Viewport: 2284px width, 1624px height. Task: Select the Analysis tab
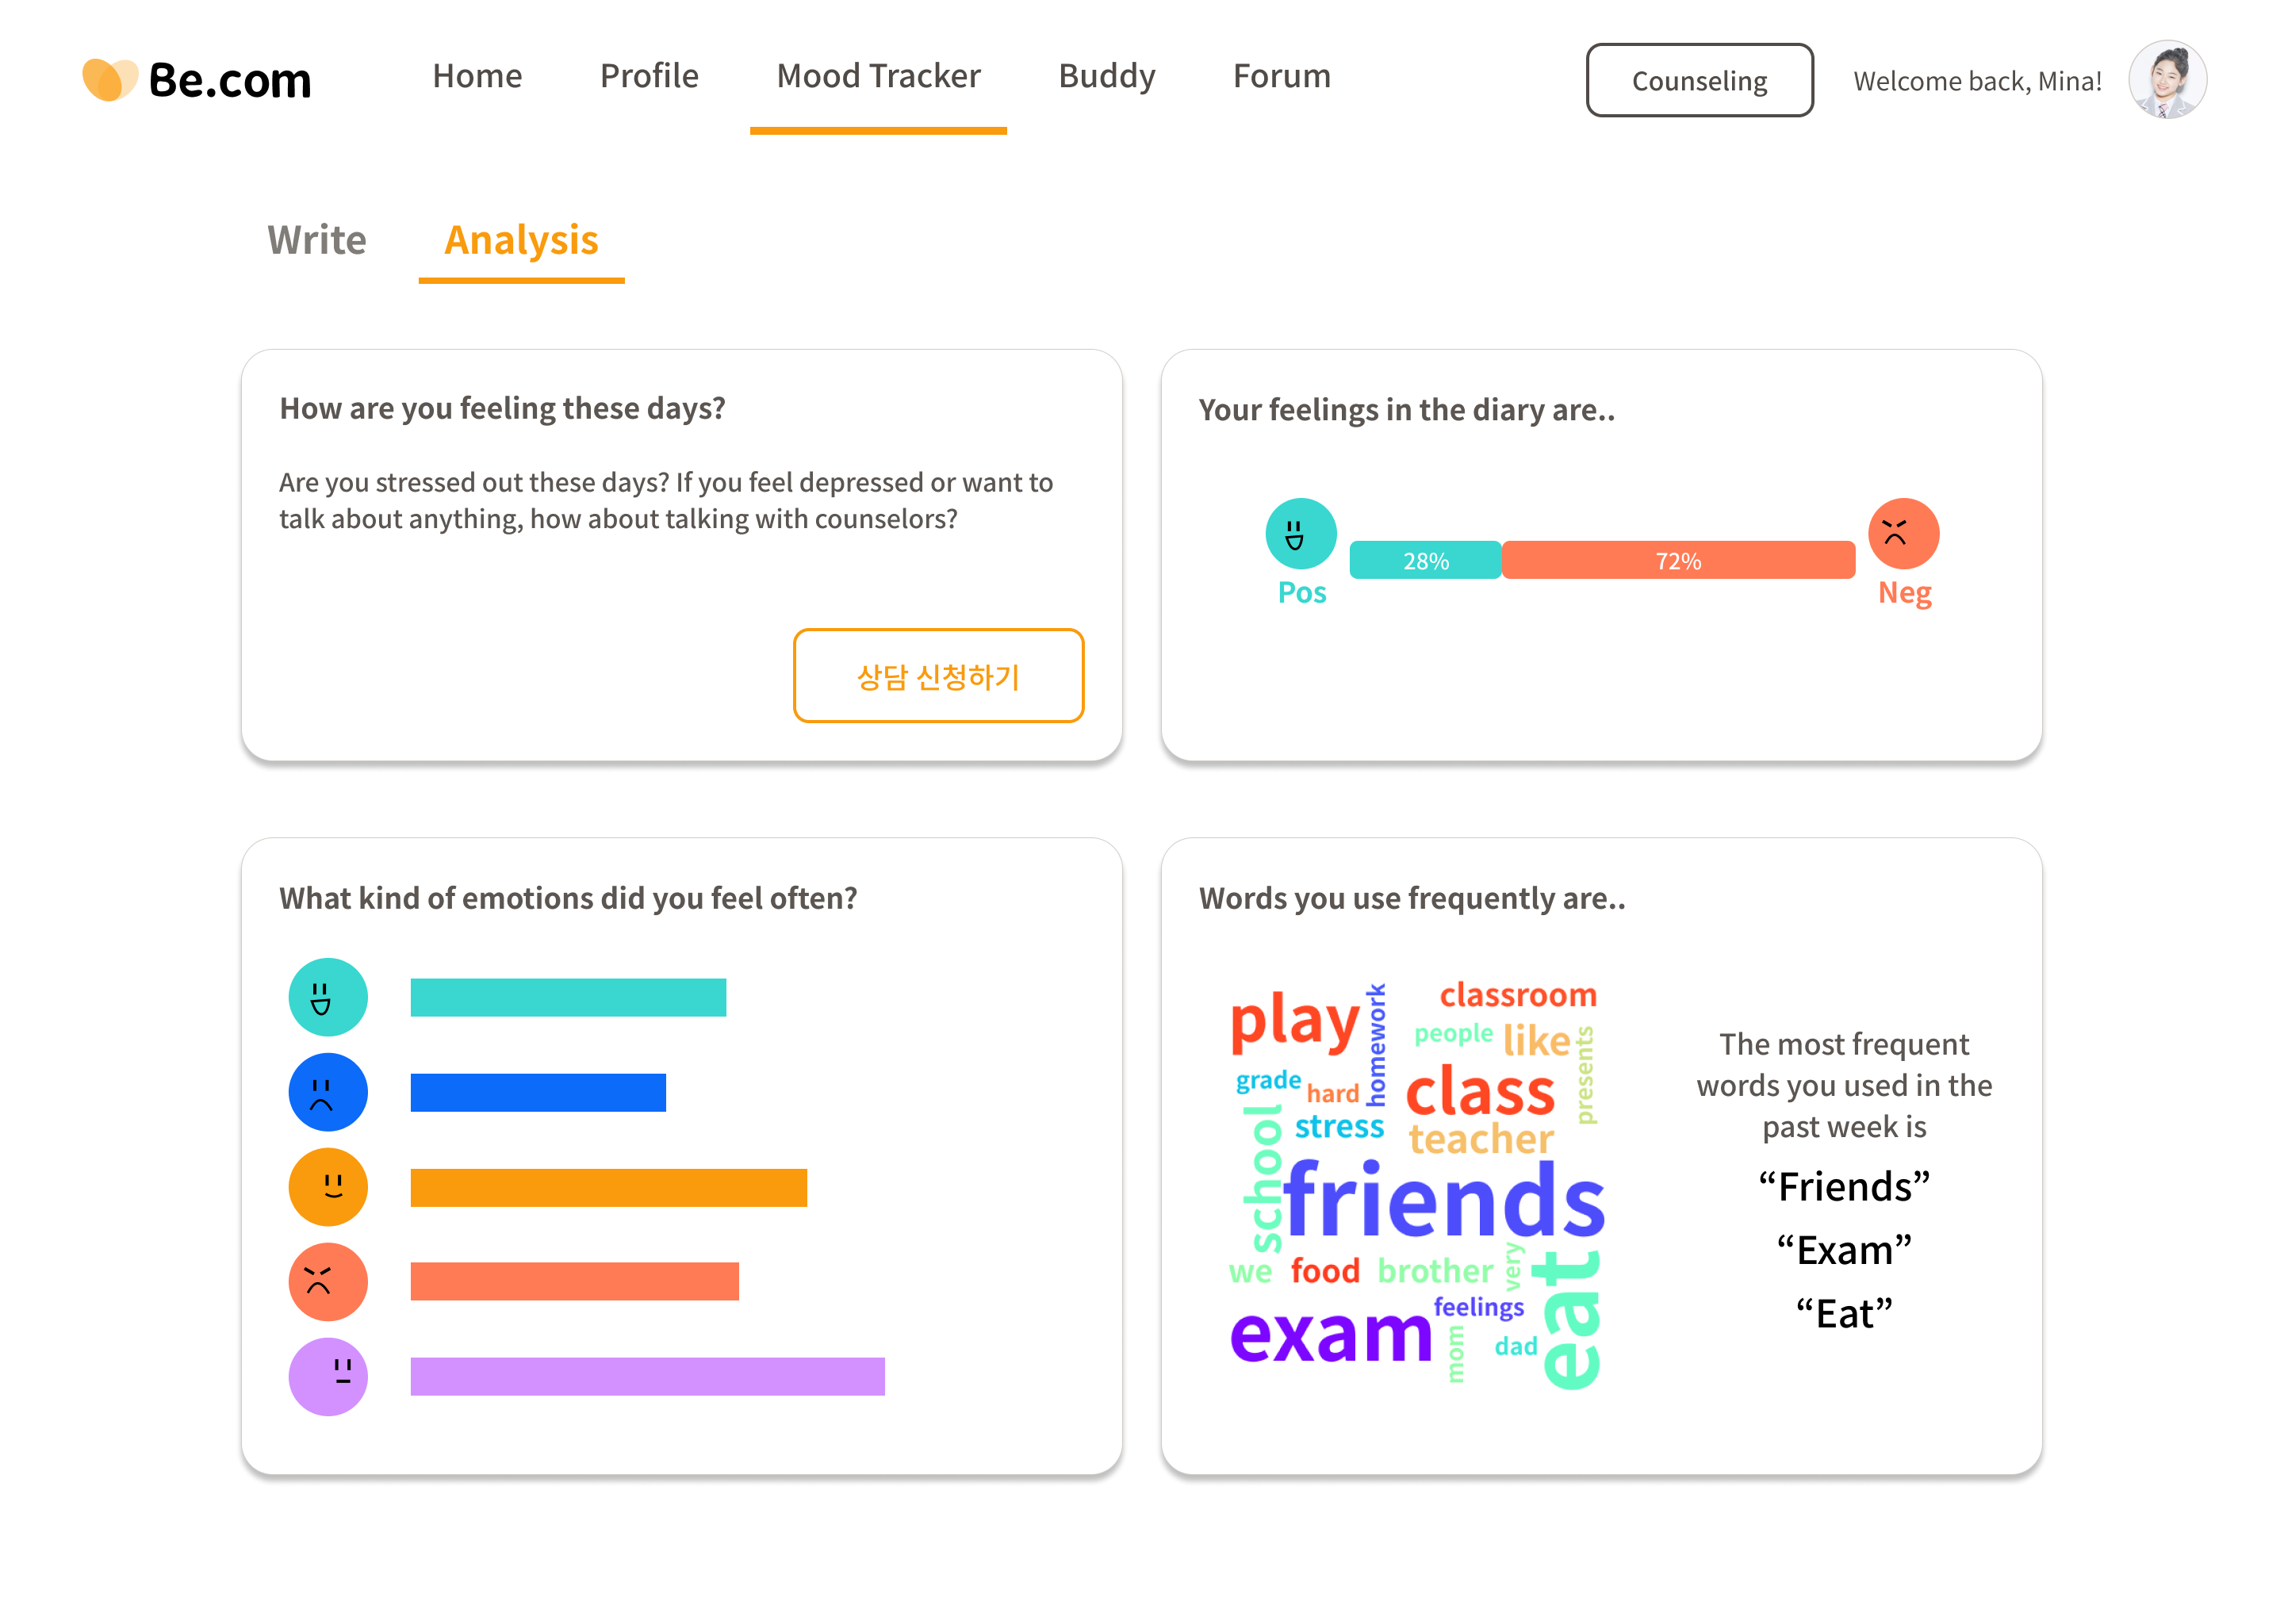point(521,240)
